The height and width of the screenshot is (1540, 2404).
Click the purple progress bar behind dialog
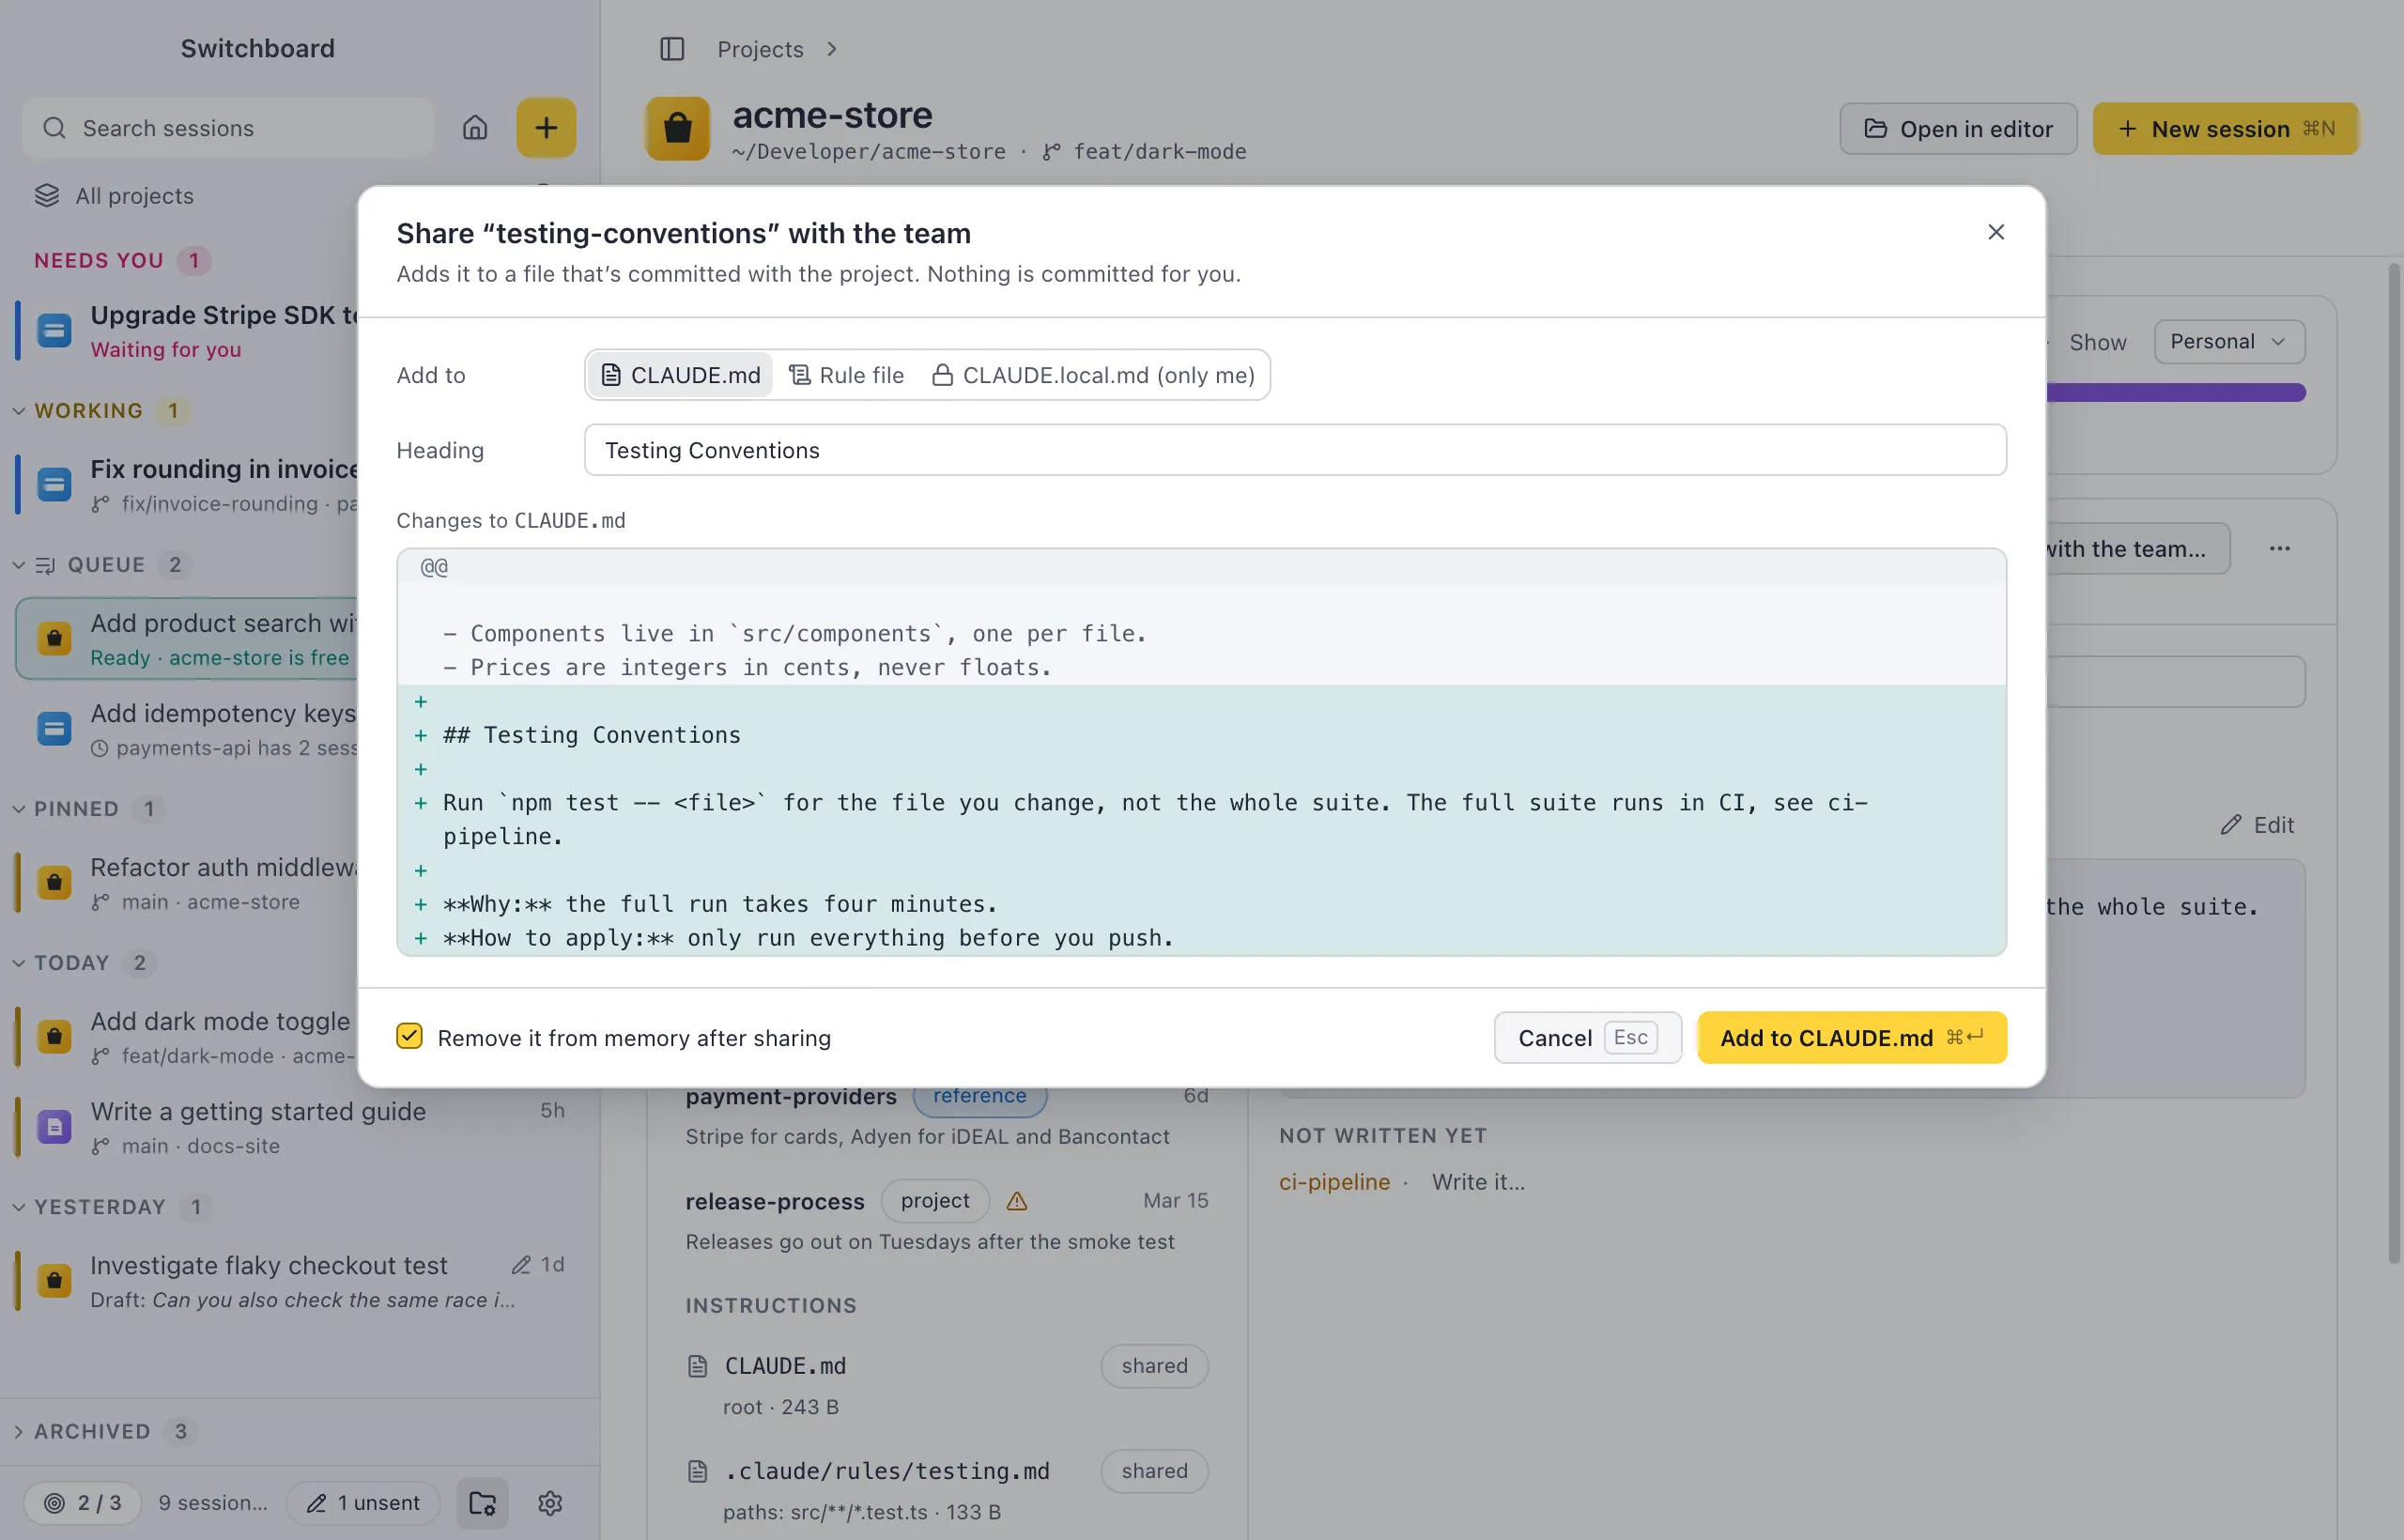pyautogui.click(x=2176, y=393)
